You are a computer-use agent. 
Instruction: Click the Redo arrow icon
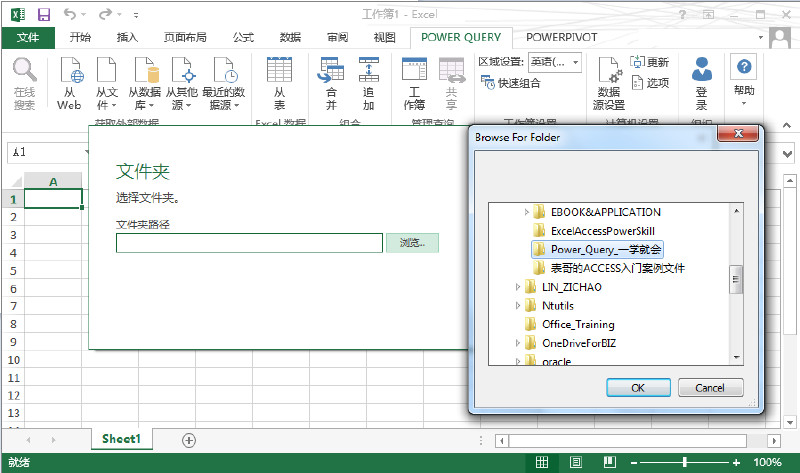click(105, 14)
